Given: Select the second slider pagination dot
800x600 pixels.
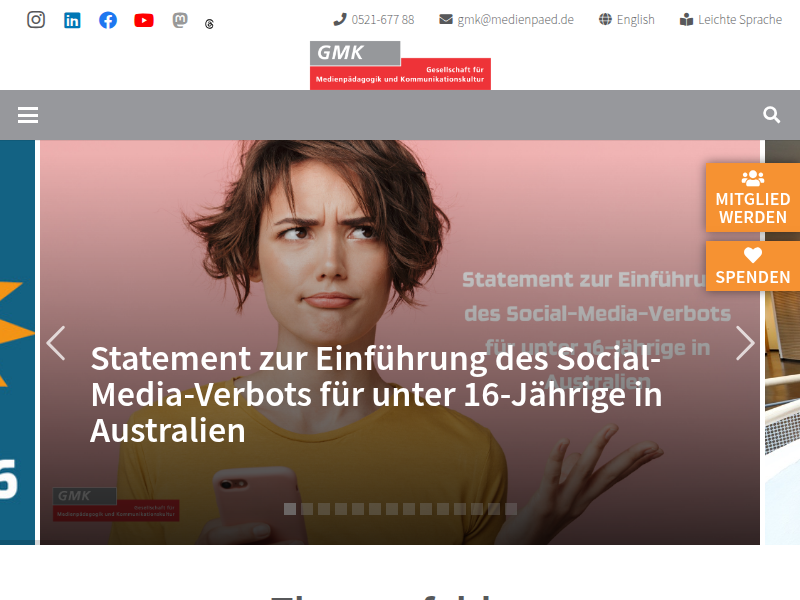Looking at the screenshot, I should point(307,509).
